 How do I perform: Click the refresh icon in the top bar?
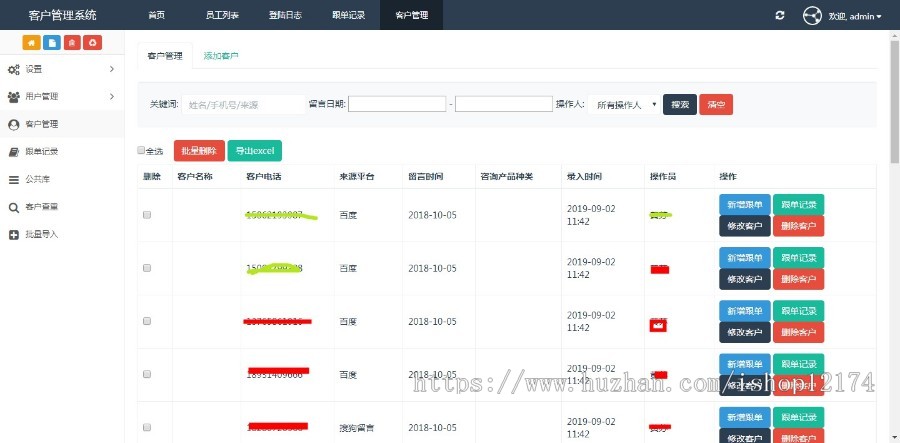(x=779, y=15)
